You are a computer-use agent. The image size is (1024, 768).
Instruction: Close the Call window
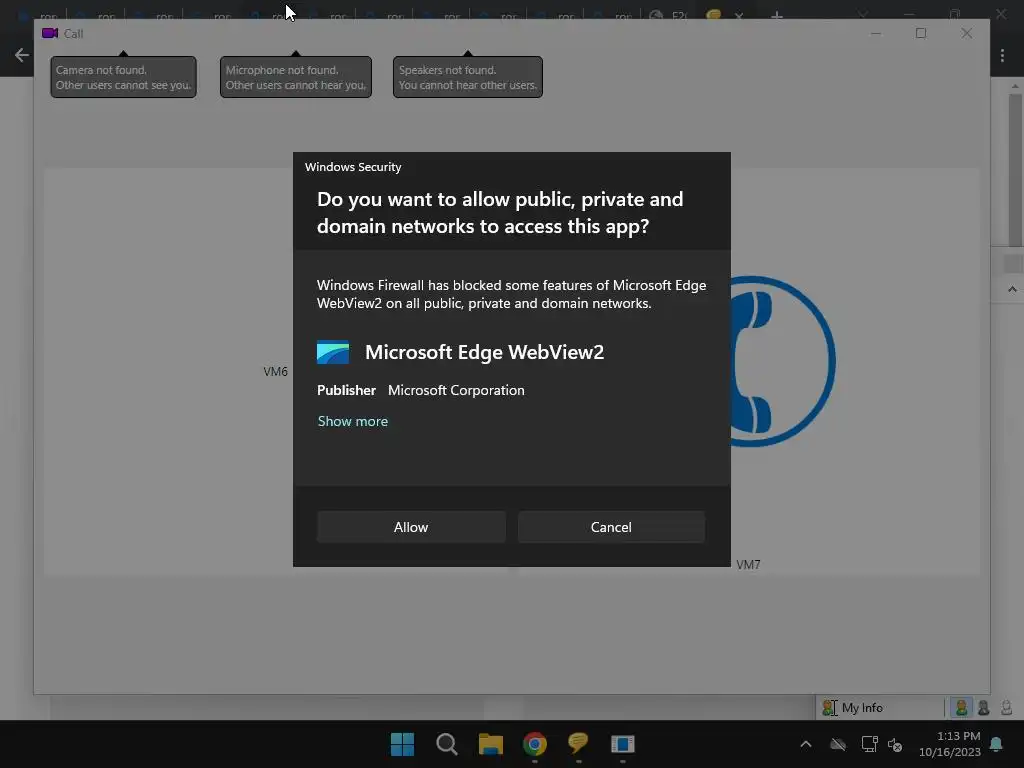(x=967, y=33)
